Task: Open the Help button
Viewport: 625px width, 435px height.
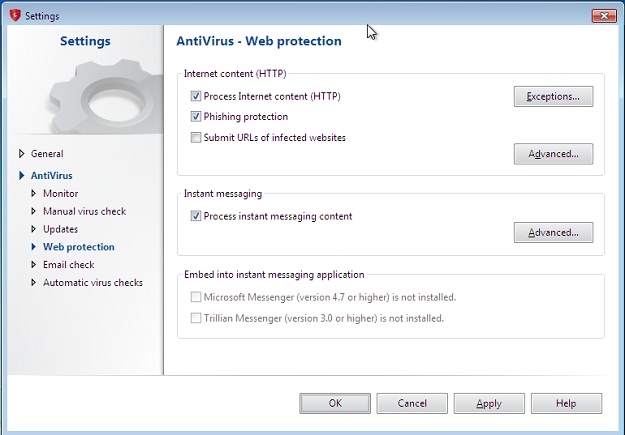Action: 566,404
